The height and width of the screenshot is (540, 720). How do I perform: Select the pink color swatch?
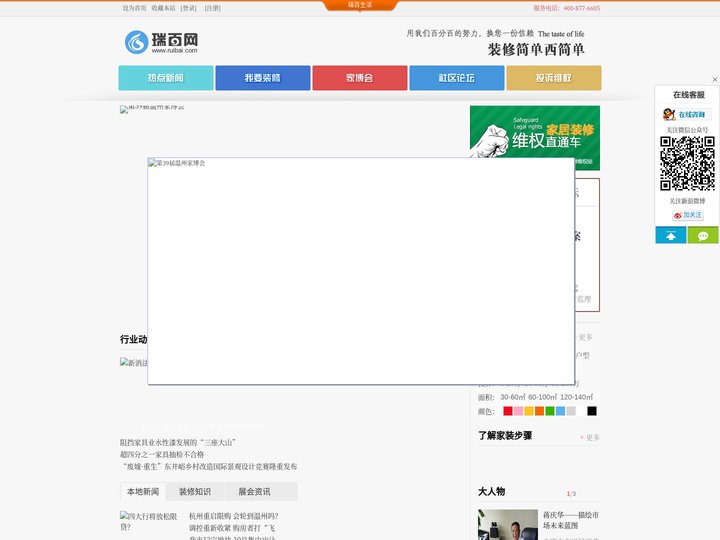coord(518,411)
